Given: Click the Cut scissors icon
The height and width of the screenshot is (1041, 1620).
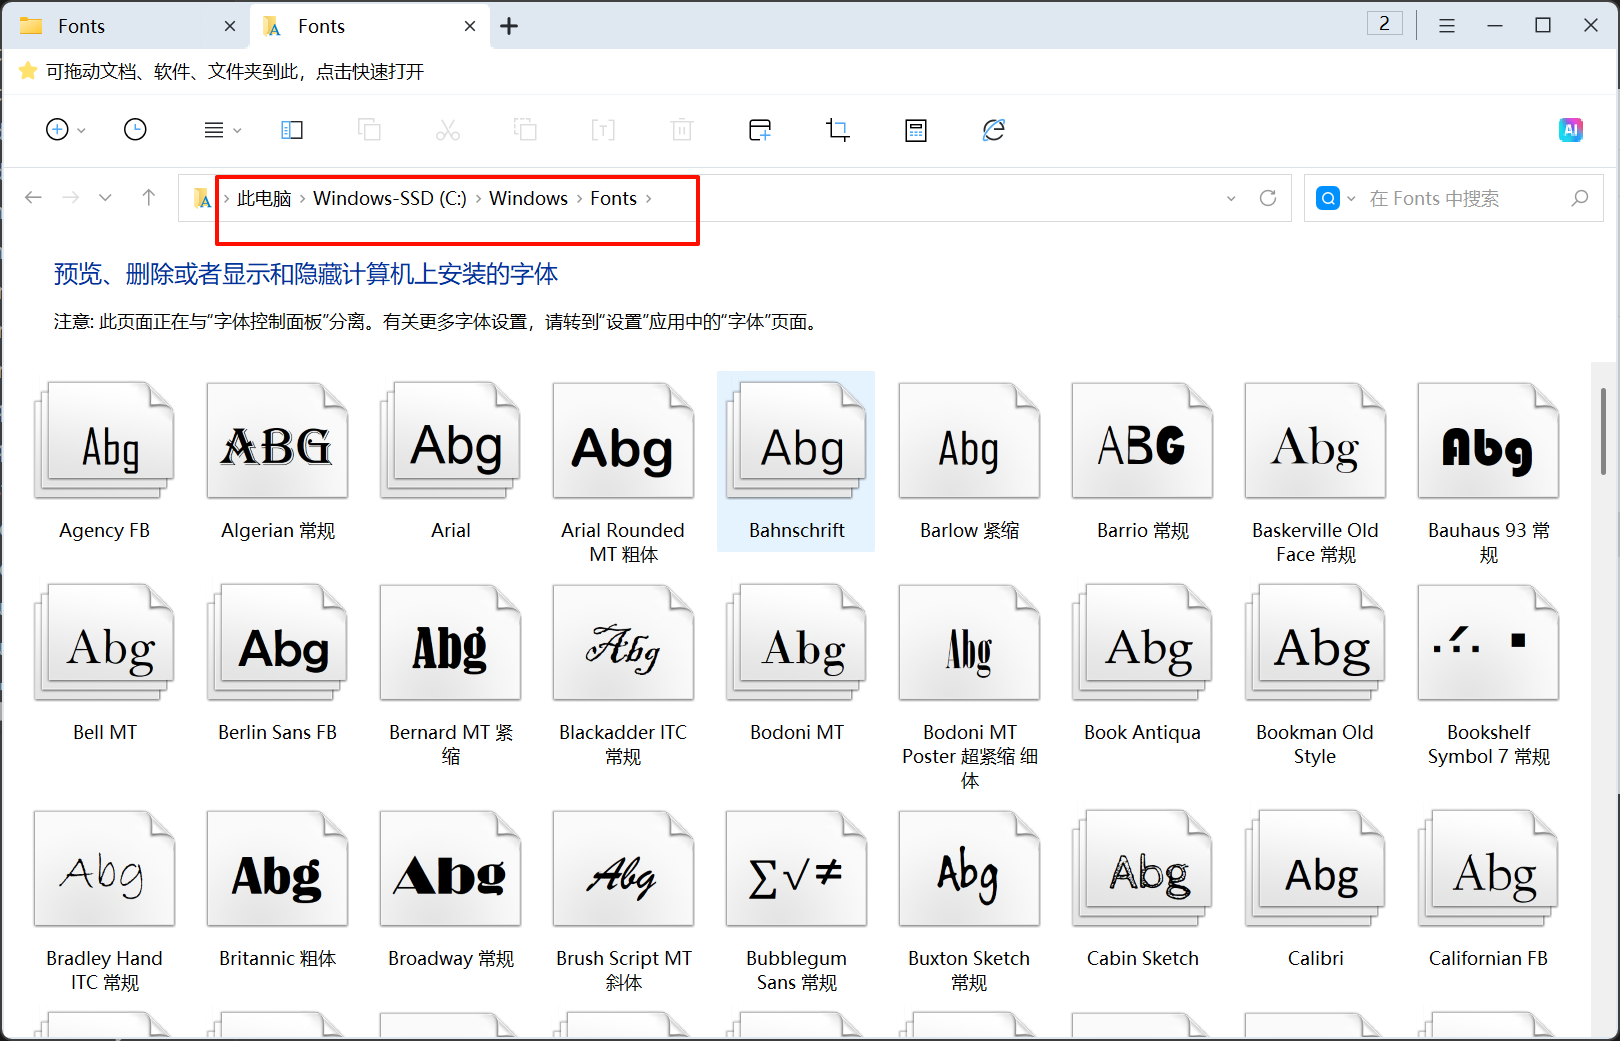Looking at the screenshot, I should (448, 130).
